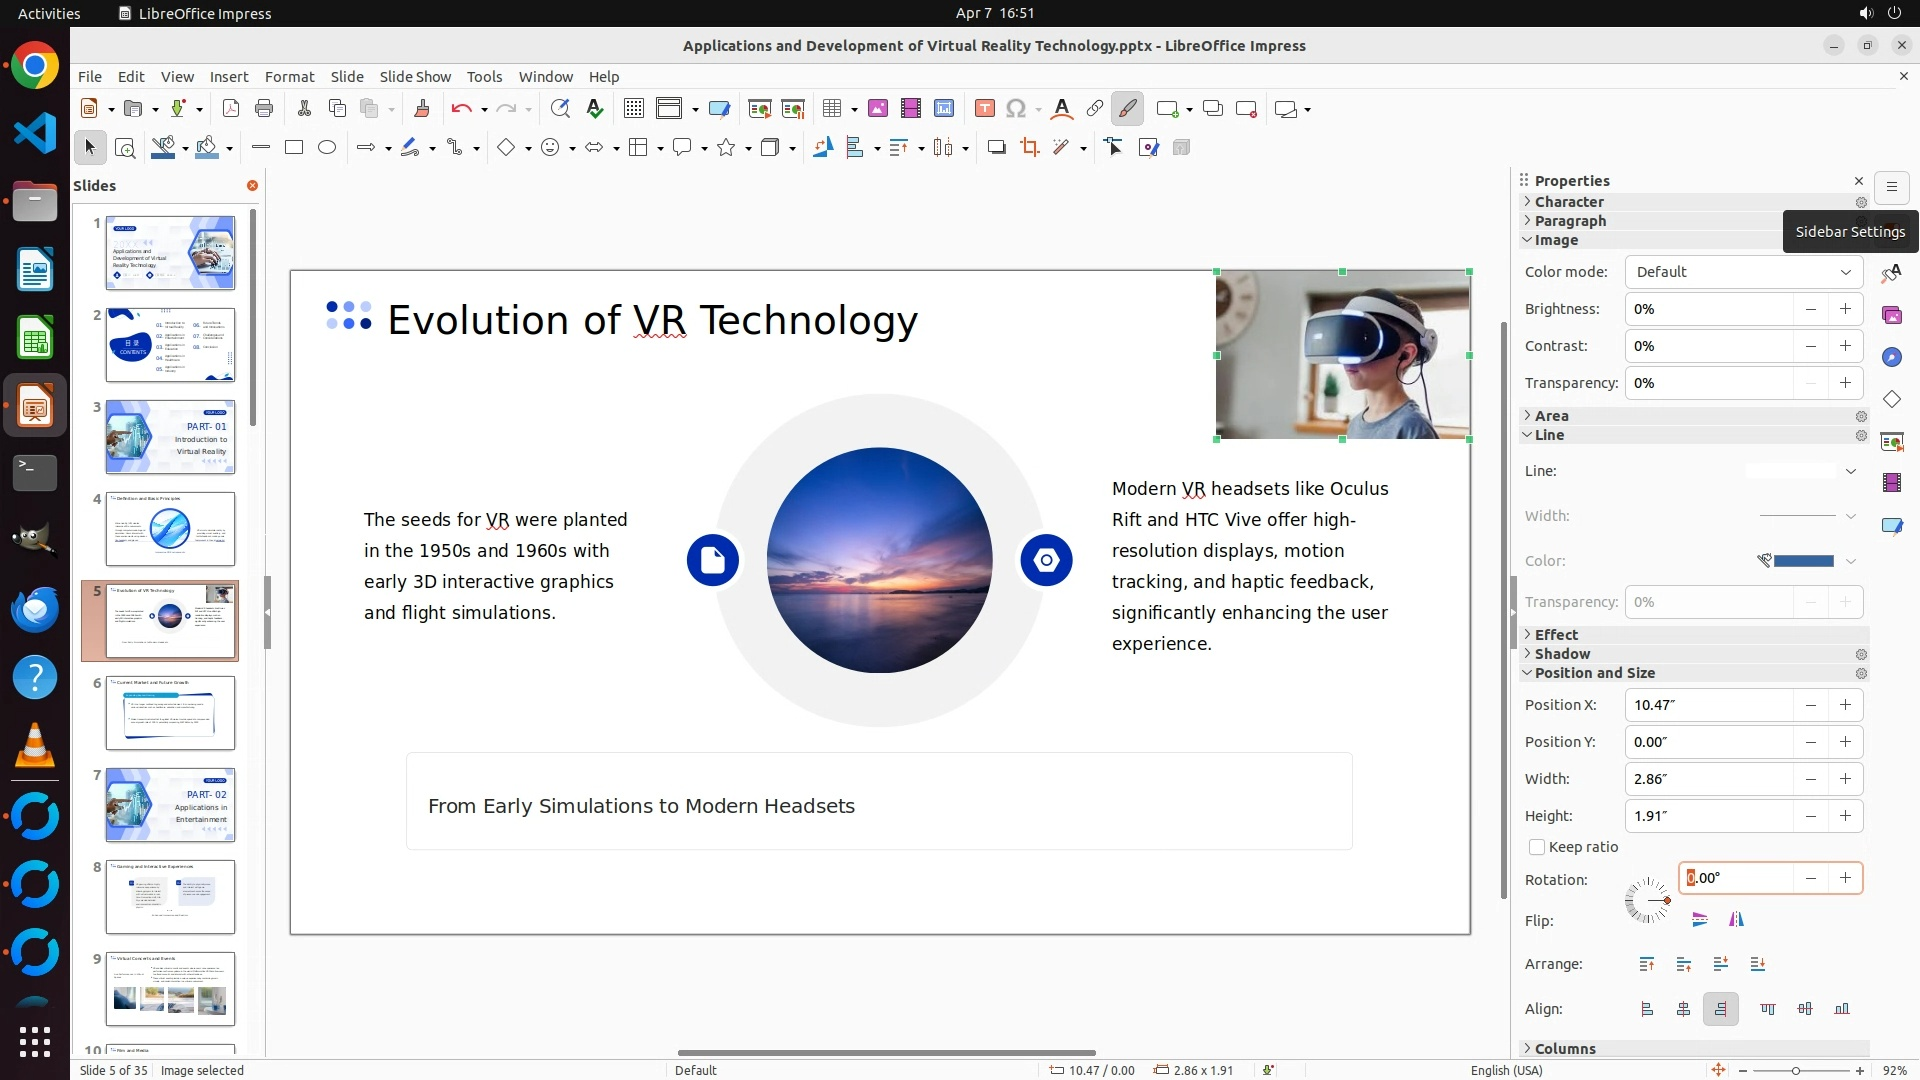The image size is (1920, 1080).
Task: Expand the Area section in Properties
Action: 1551,416
